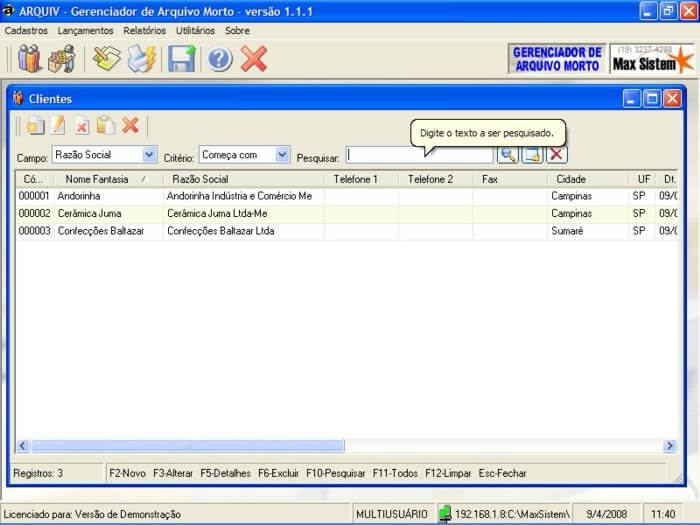The width and height of the screenshot is (700, 525).
Task: Click the boxes and worker toolbar icon
Action: (x=62, y=58)
